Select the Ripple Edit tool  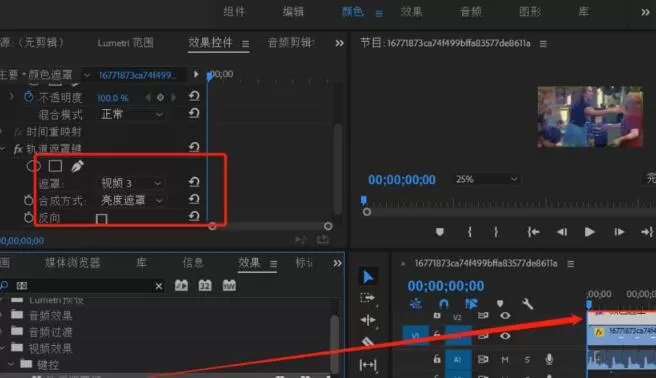[367, 320]
